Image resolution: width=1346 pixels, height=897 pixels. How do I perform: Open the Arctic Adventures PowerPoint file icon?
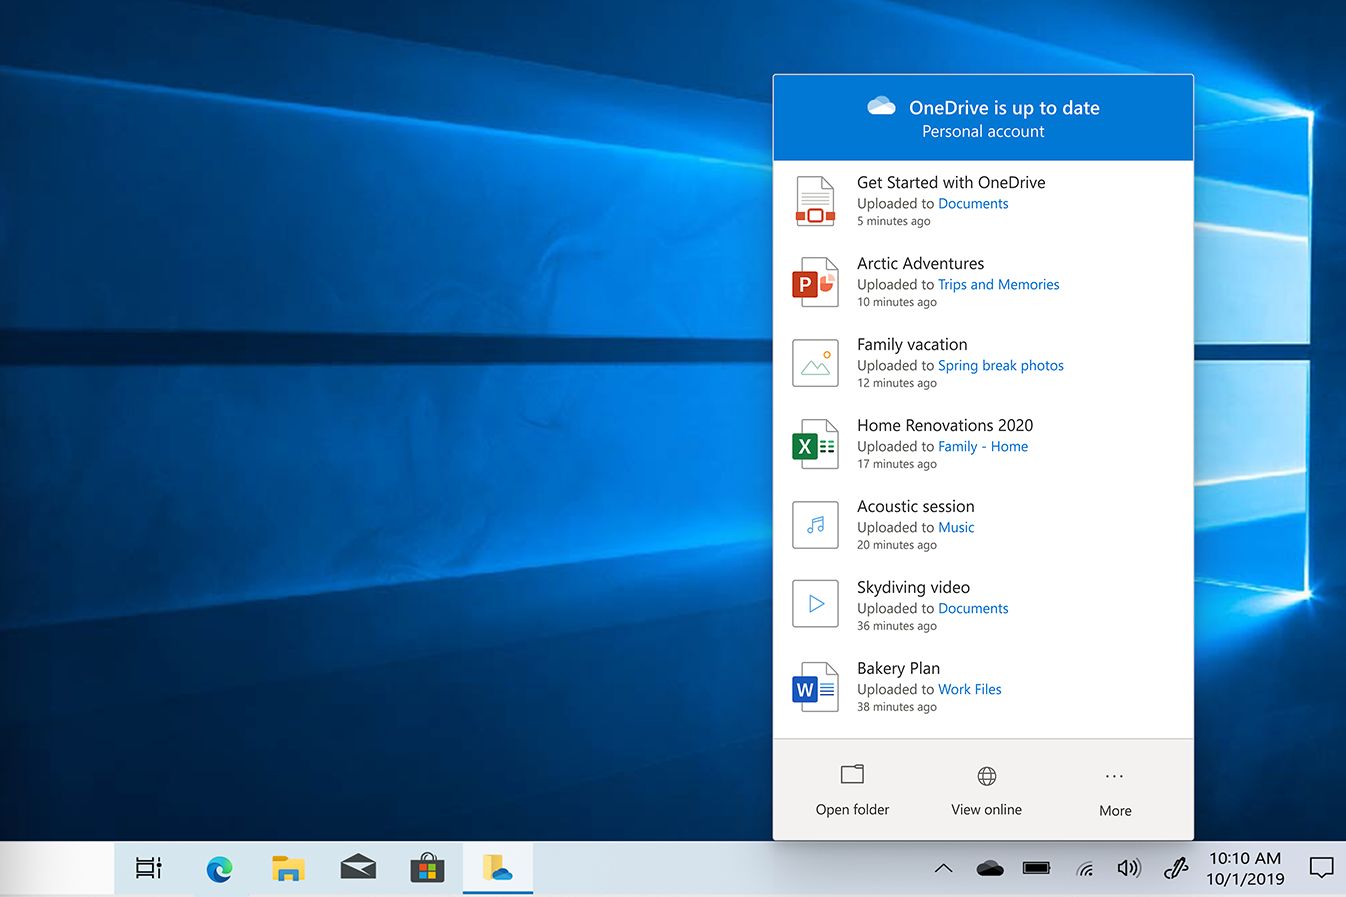(815, 282)
